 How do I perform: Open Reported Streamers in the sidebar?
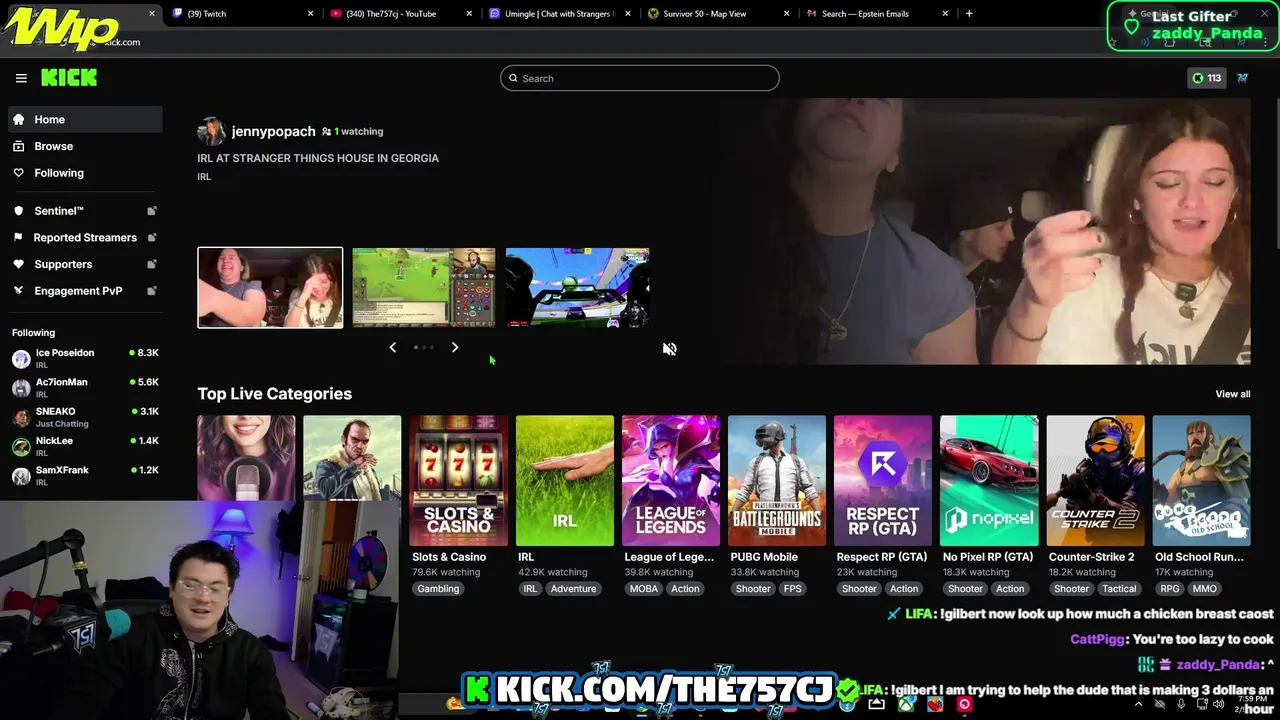(85, 238)
